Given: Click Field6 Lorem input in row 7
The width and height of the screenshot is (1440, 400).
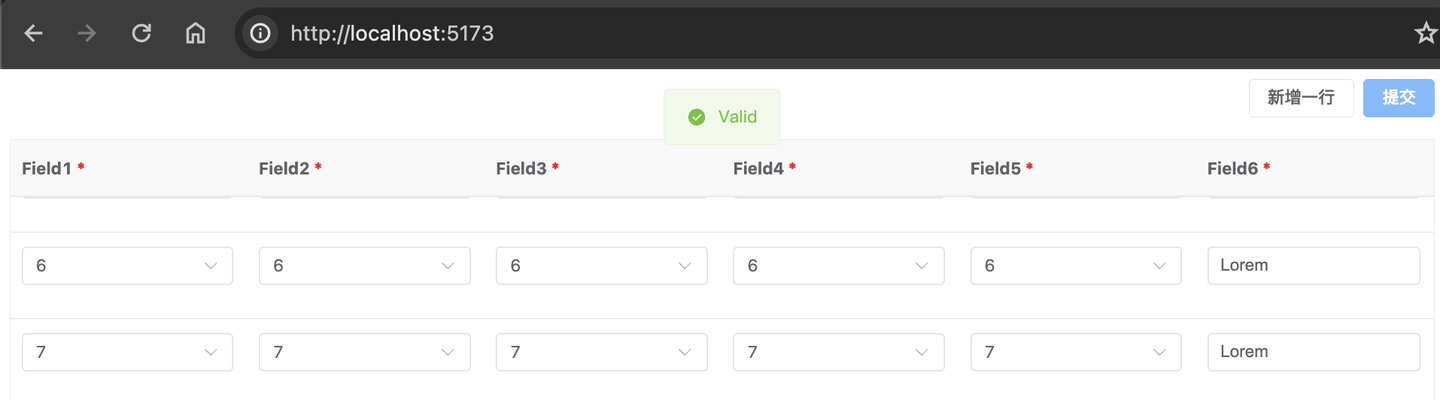Looking at the screenshot, I should coord(1313,352).
